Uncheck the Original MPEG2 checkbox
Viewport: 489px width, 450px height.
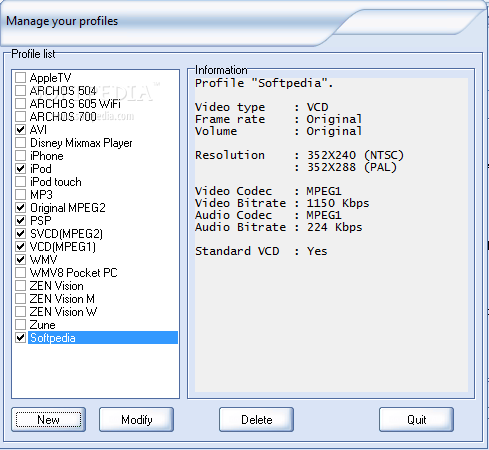coord(21,207)
